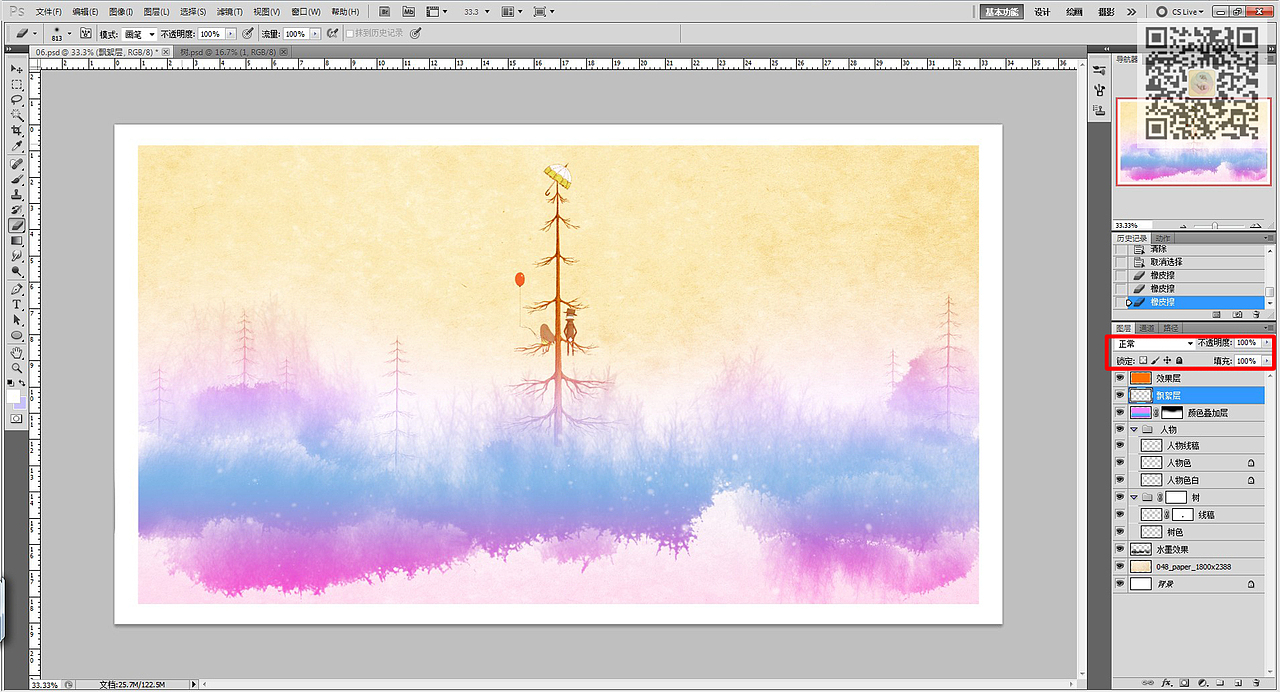This screenshot has width=1280, height=692.
Task: Click the foreground color swatch
Action: 14,395
